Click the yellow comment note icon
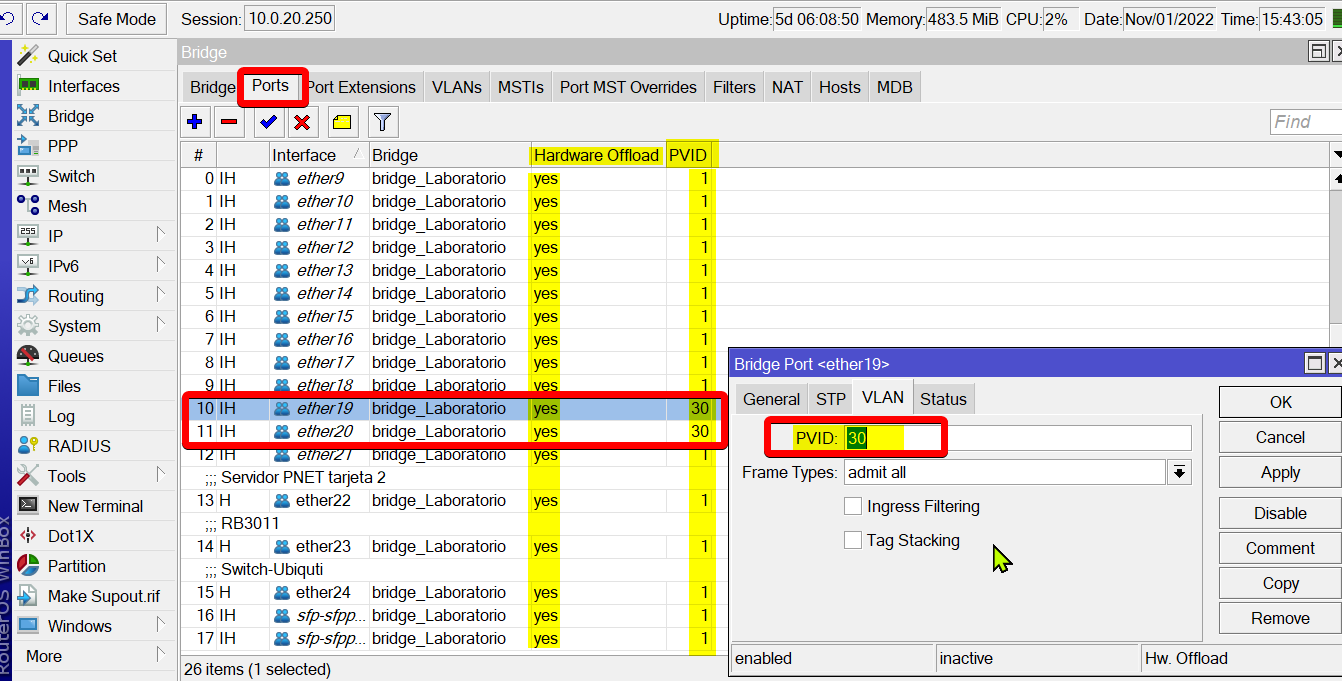The height and width of the screenshot is (681, 1342). (x=342, y=122)
